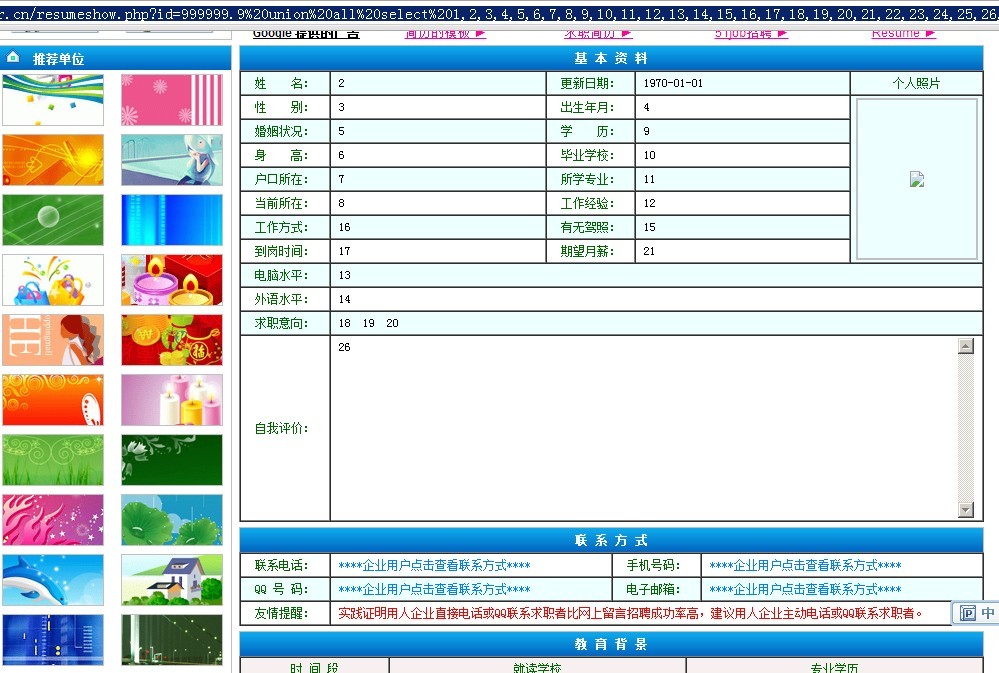This screenshot has width=999, height=673.
Task: Open the dark blue digital city thumbnail
Action: click(53, 640)
